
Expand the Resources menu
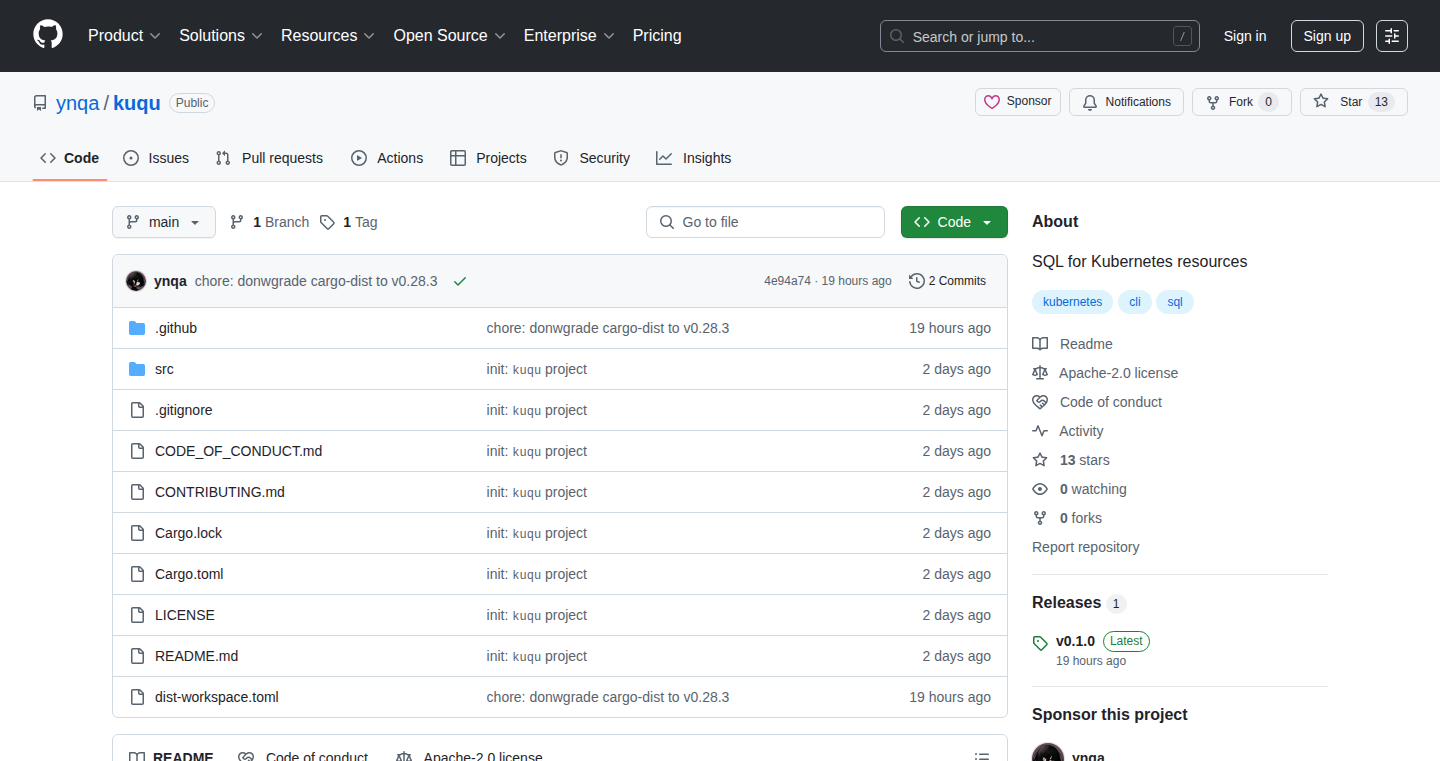tap(328, 36)
